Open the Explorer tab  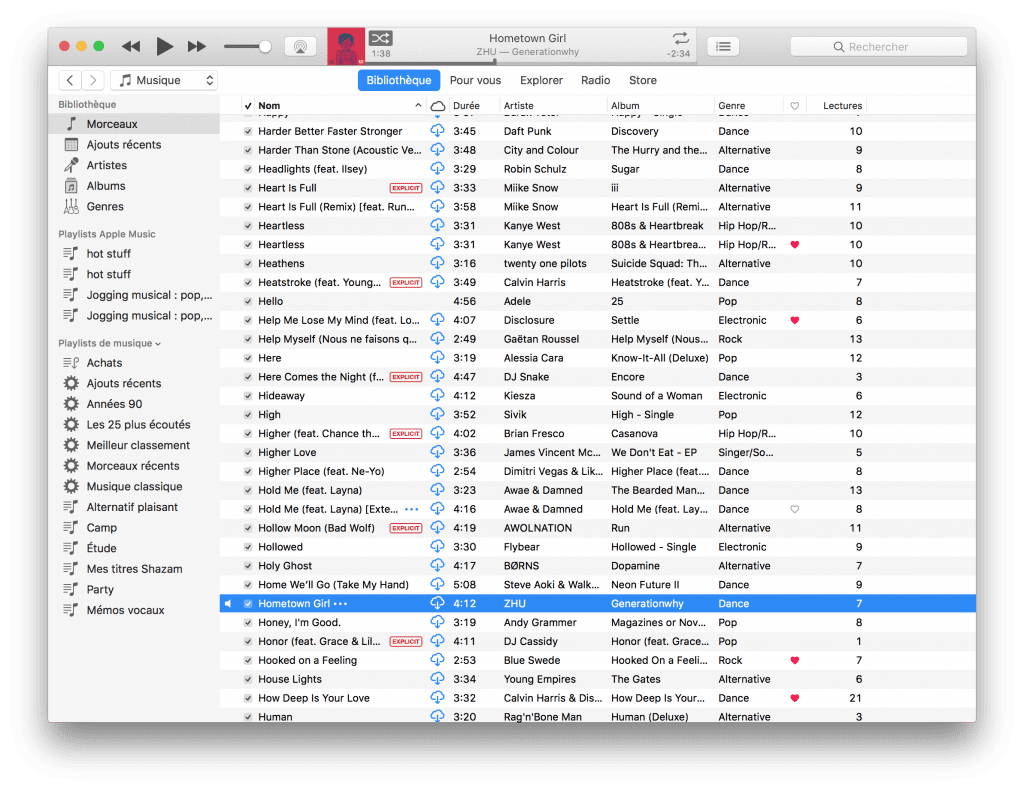[541, 80]
